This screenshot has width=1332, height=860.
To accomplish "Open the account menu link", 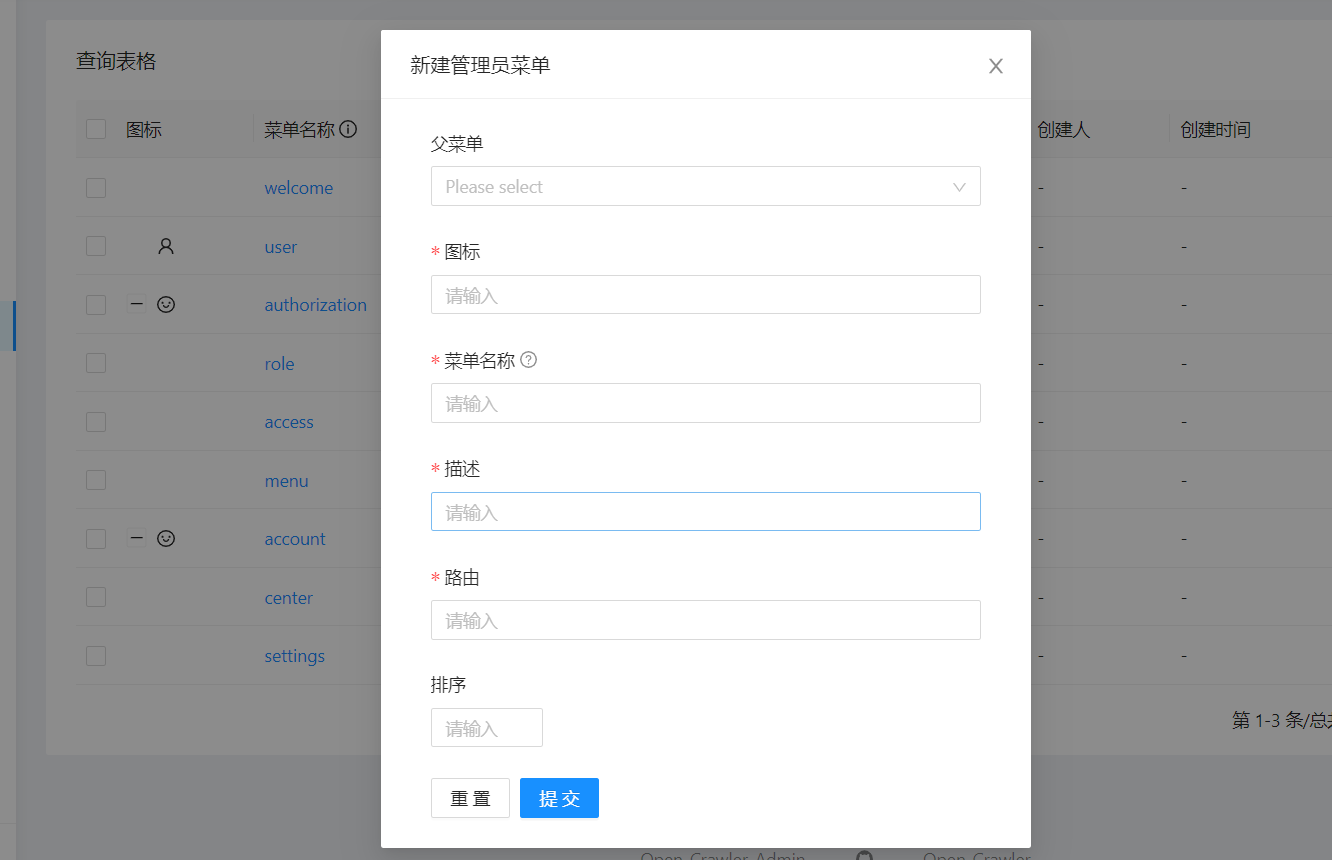I will (x=295, y=539).
